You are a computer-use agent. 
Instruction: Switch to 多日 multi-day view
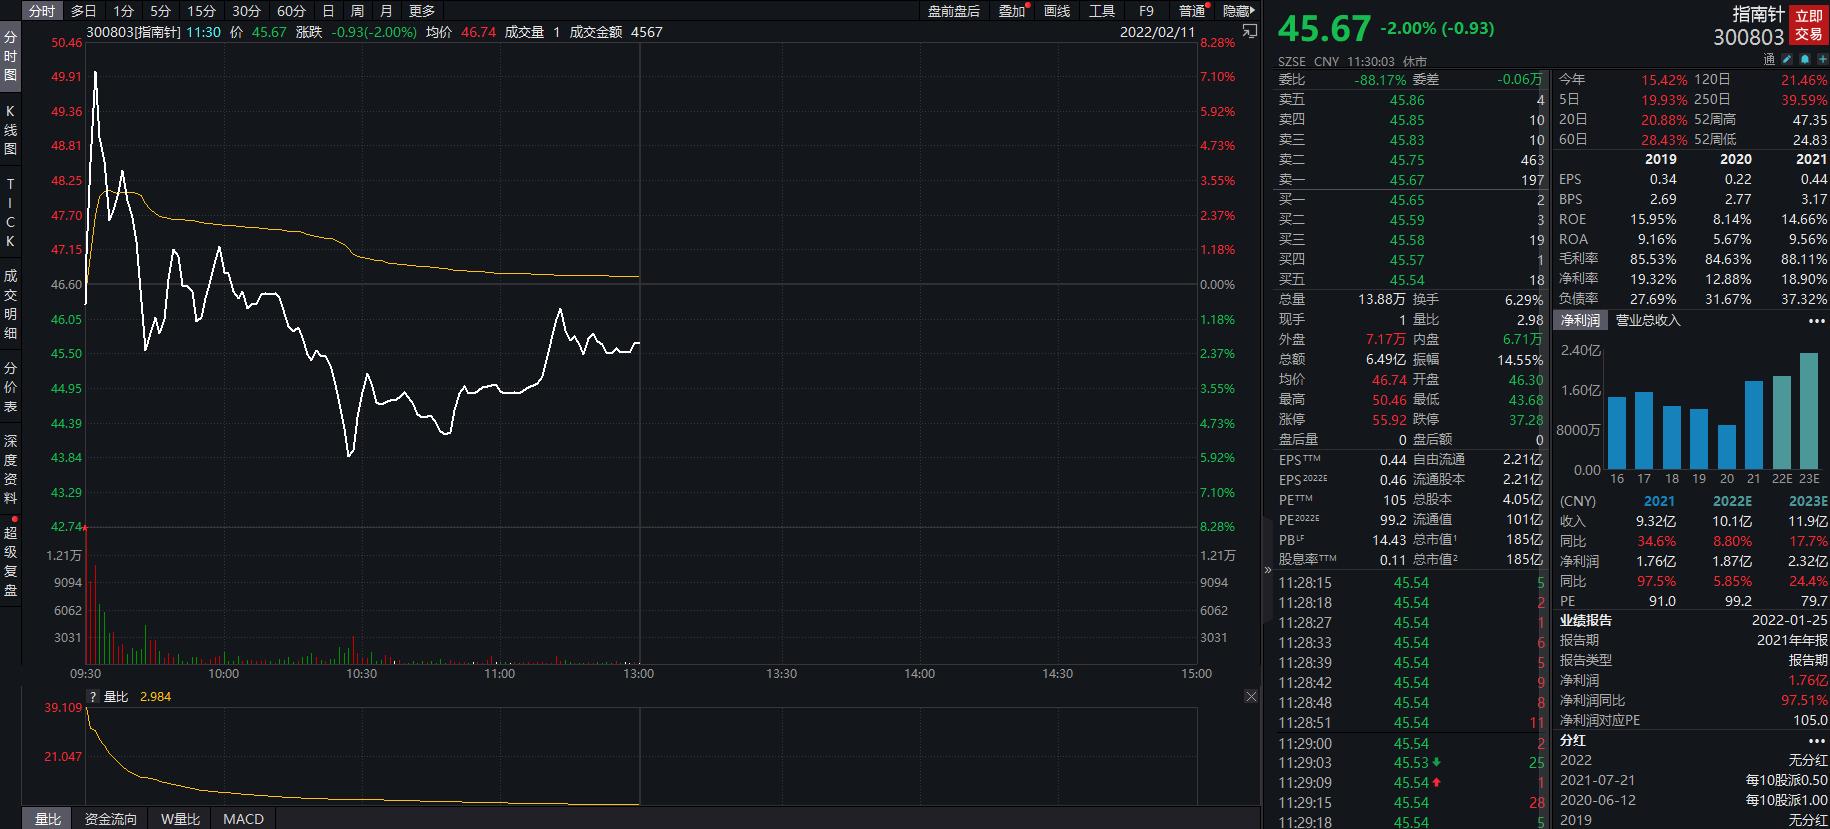point(84,11)
